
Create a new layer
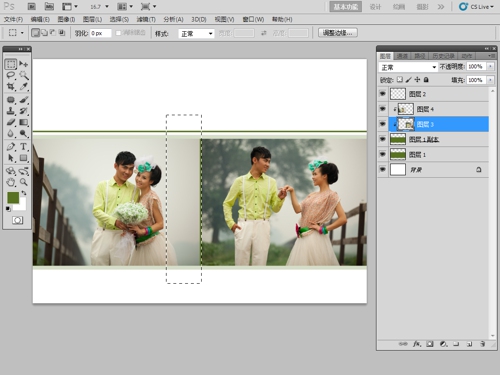click(469, 344)
